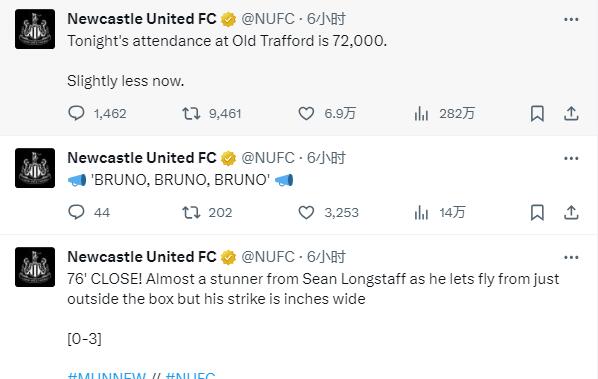Reply to the Old Trafford attendance tweet
The width and height of the screenshot is (598, 379).
point(76,113)
